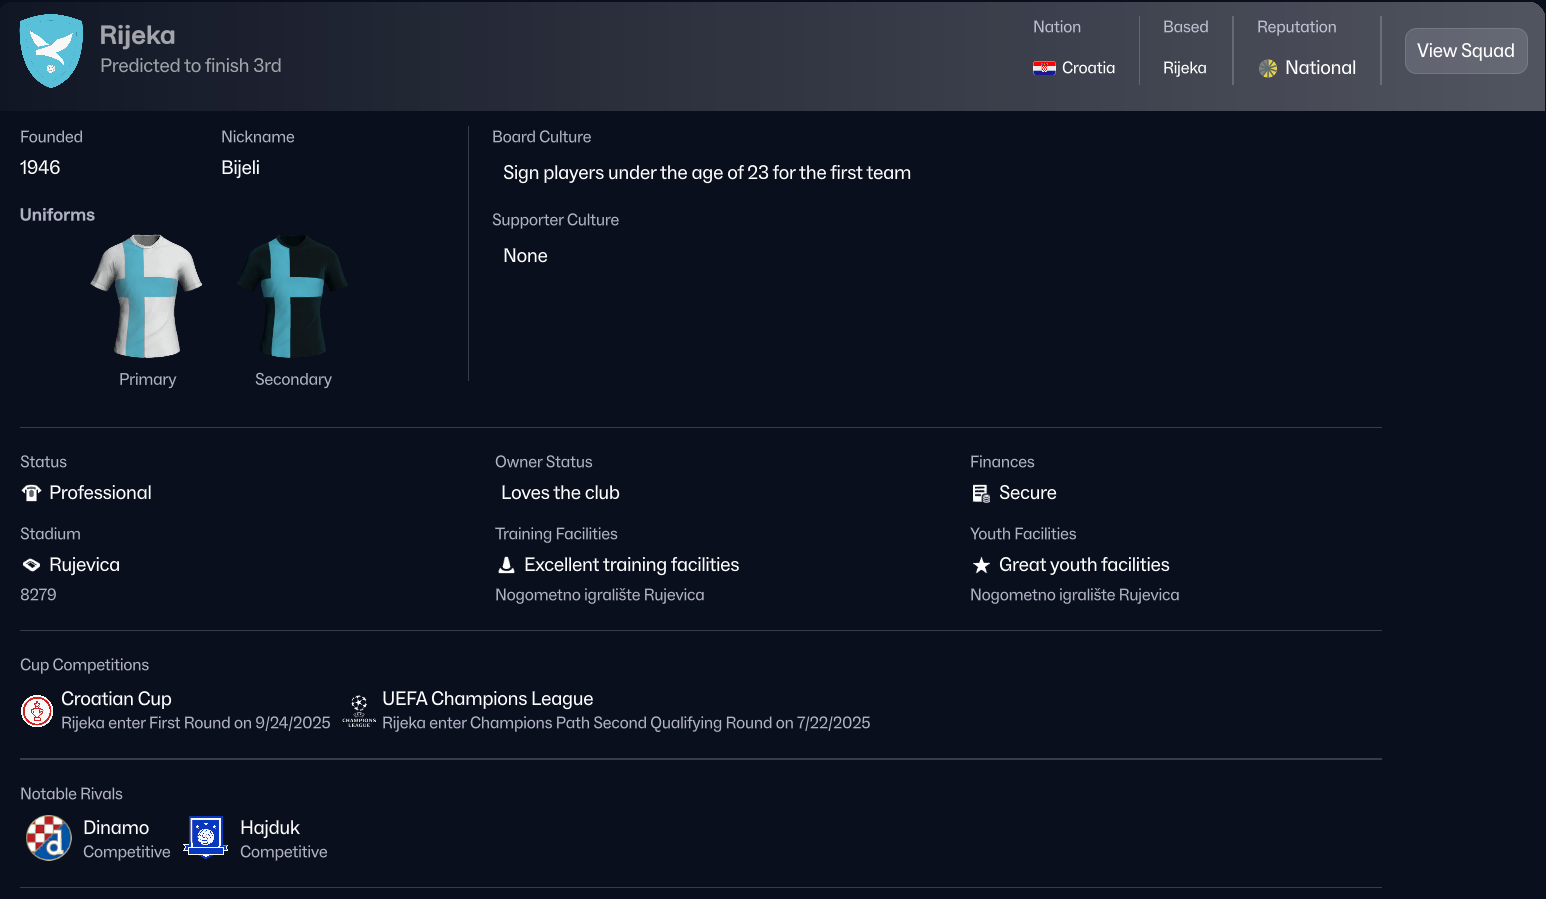Click the National reputation badge icon

(x=1268, y=68)
